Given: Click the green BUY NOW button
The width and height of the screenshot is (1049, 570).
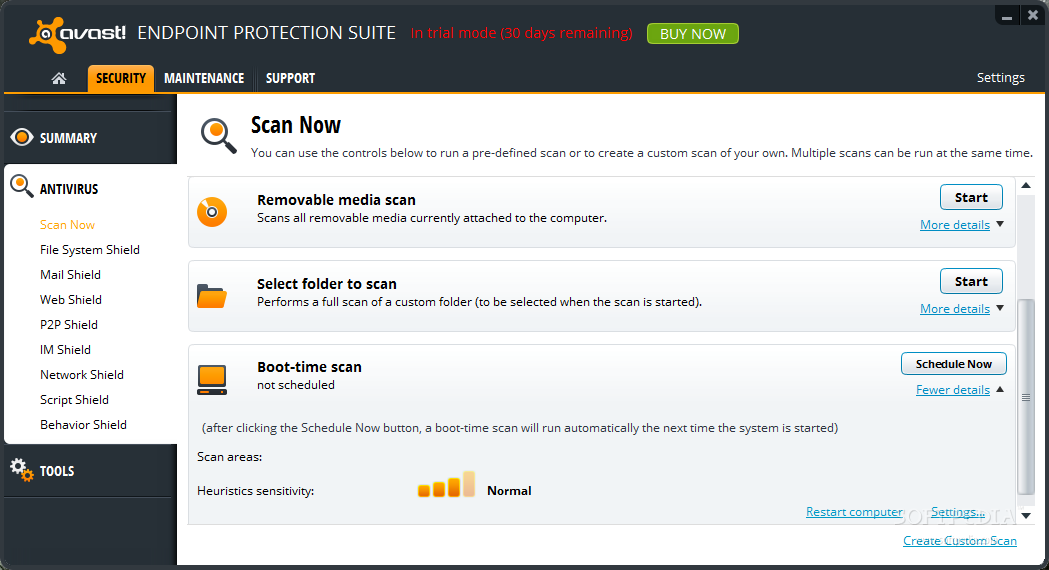Looking at the screenshot, I should point(692,34).
